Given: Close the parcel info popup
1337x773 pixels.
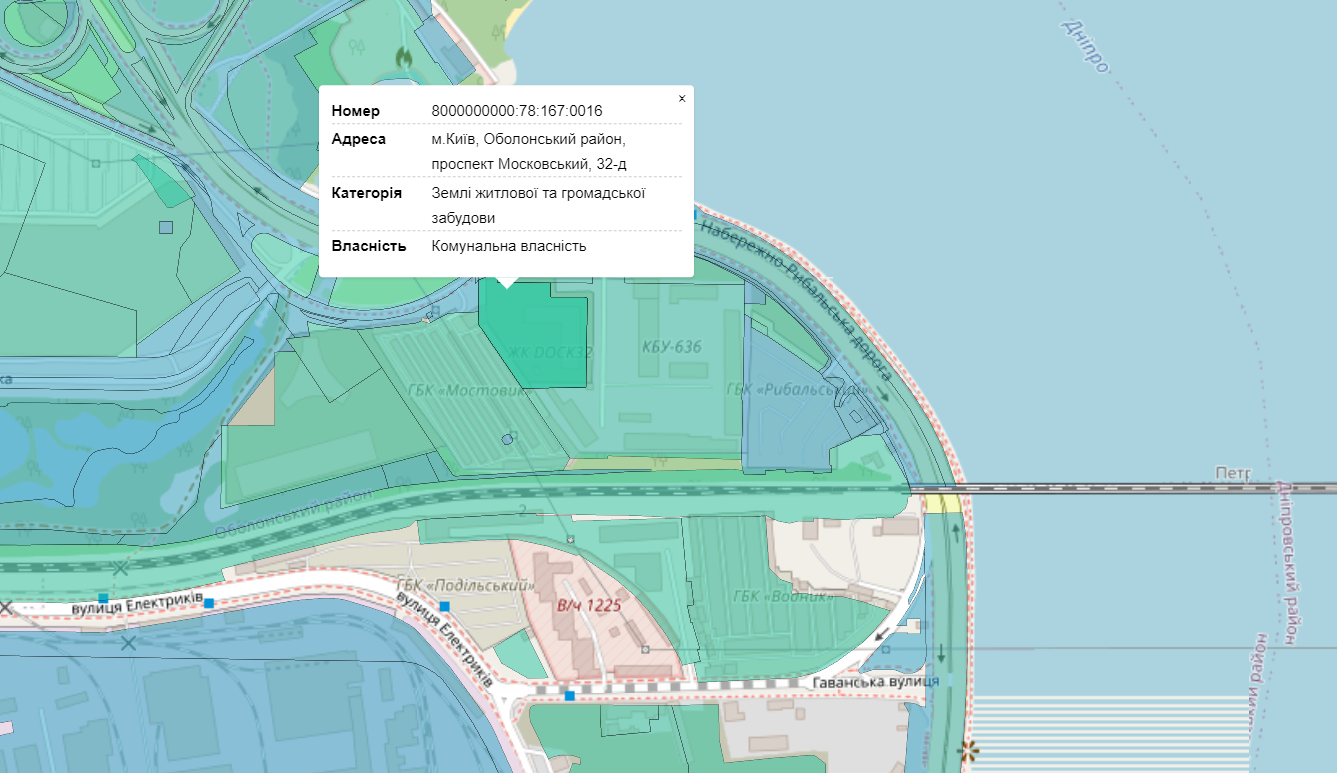Looking at the screenshot, I should (x=682, y=99).
